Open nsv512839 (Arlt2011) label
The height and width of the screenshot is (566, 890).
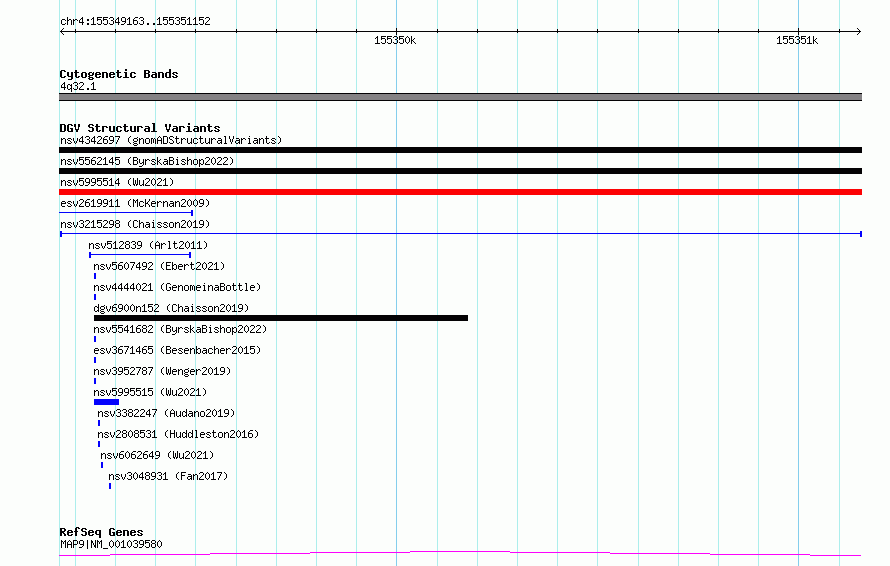pos(148,245)
